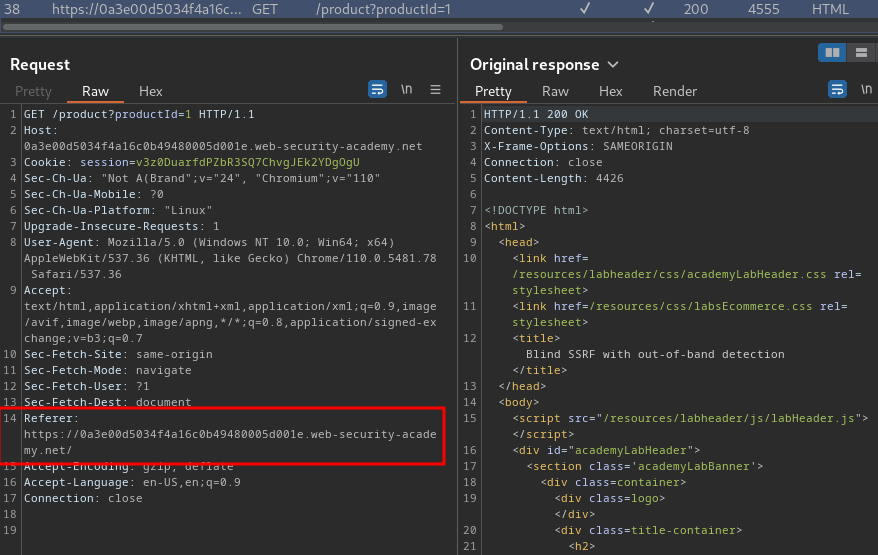This screenshot has height=555, width=878.
Task: Click the HTML MIME type cell
Action: pyautogui.click(x=830, y=9)
